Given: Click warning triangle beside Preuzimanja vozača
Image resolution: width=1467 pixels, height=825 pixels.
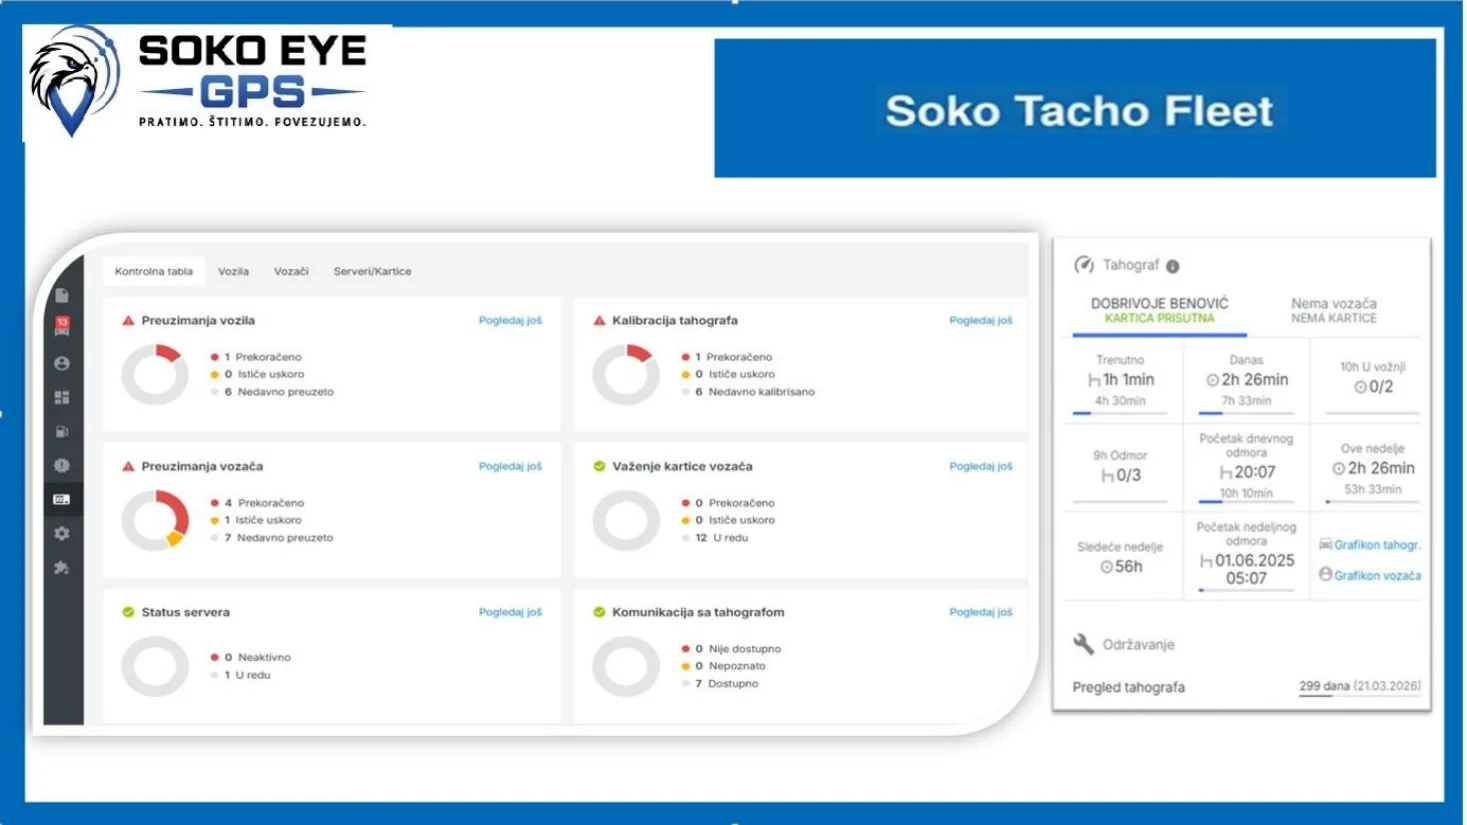Looking at the screenshot, I should [x=128, y=467].
